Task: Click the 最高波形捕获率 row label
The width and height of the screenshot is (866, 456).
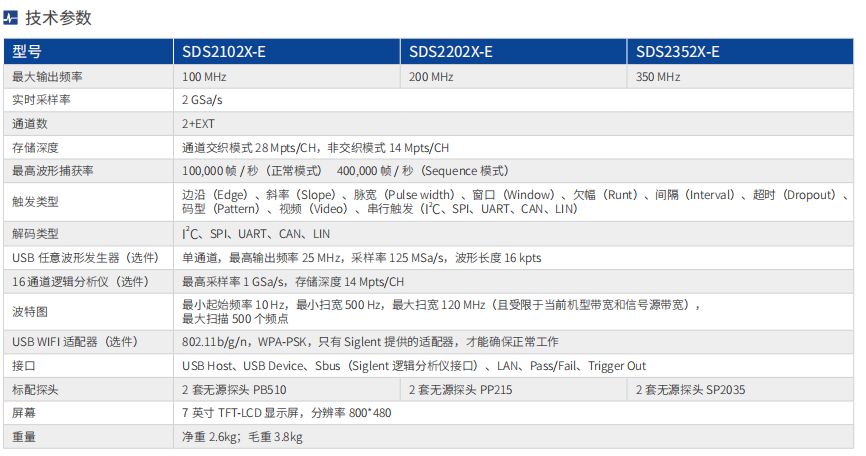Action: point(53,171)
